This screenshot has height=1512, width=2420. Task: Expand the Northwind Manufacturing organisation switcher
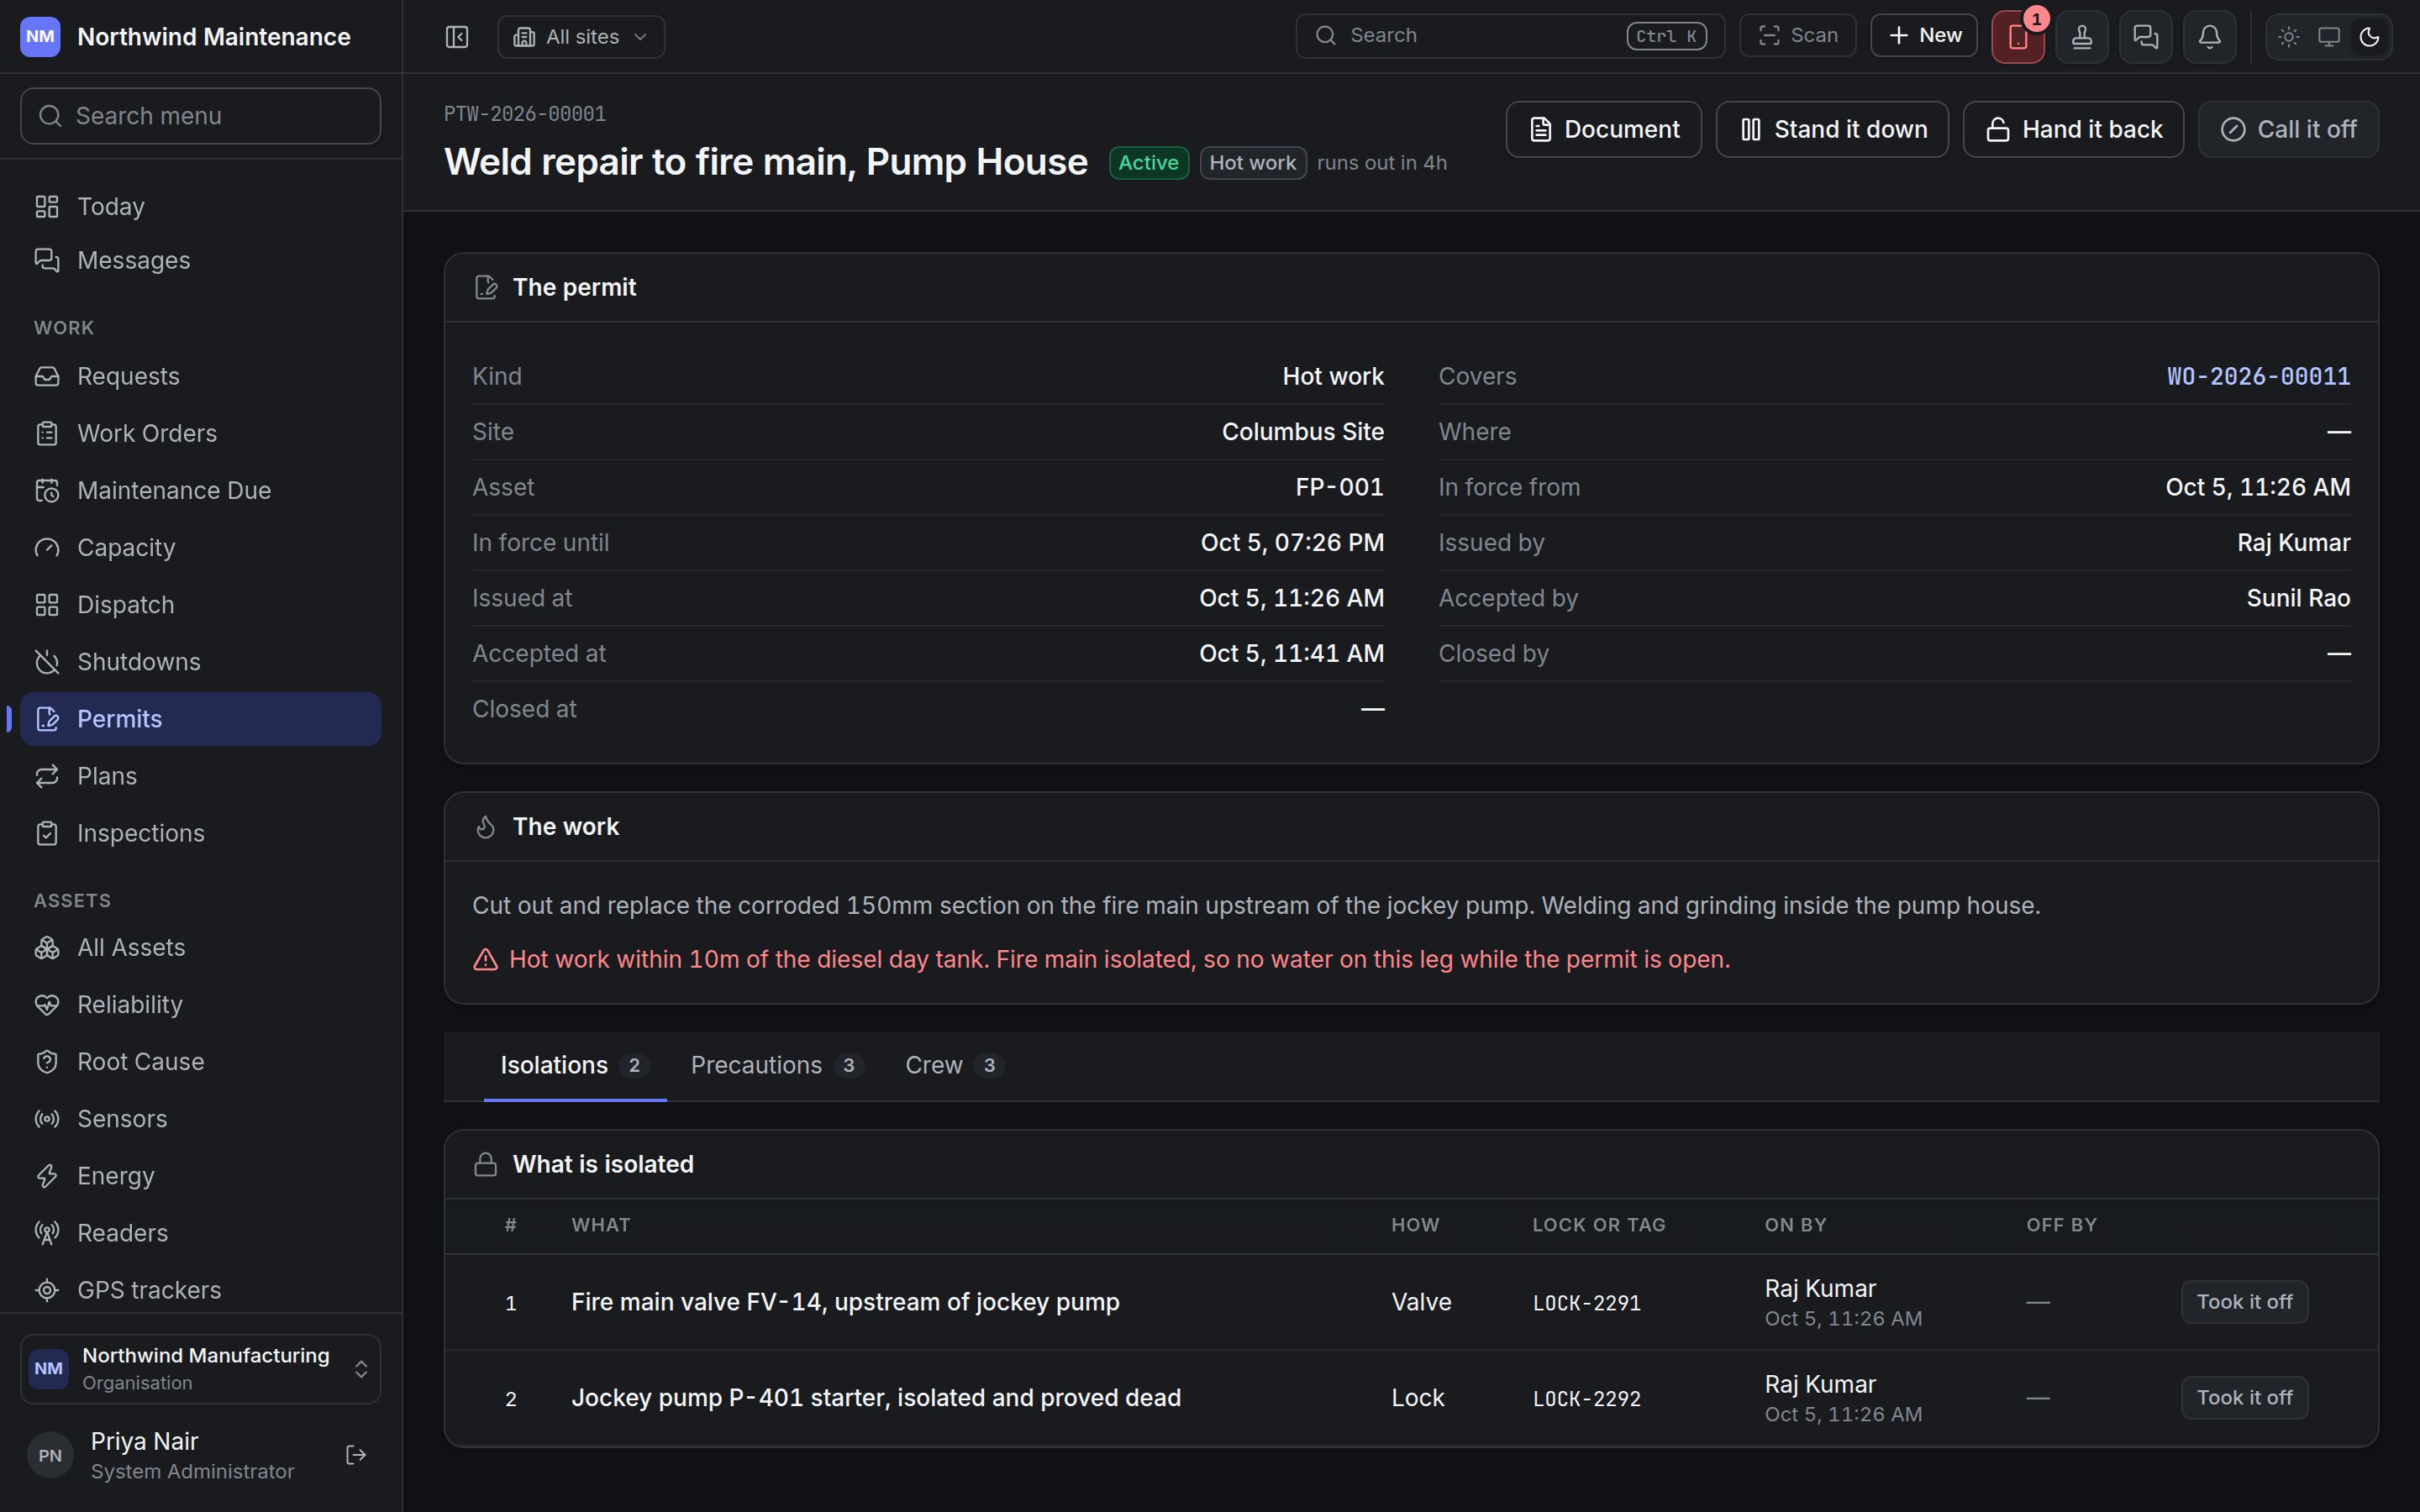click(x=200, y=1368)
